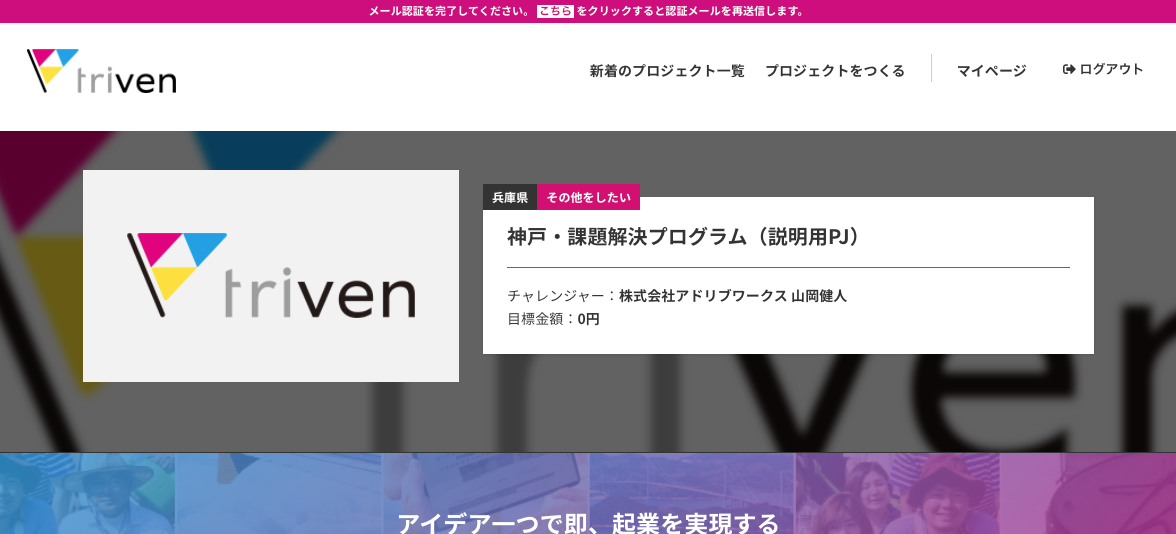Select the その他をしたい category tag
The width and height of the screenshot is (1176, 534).
click(x=588, y=197)
